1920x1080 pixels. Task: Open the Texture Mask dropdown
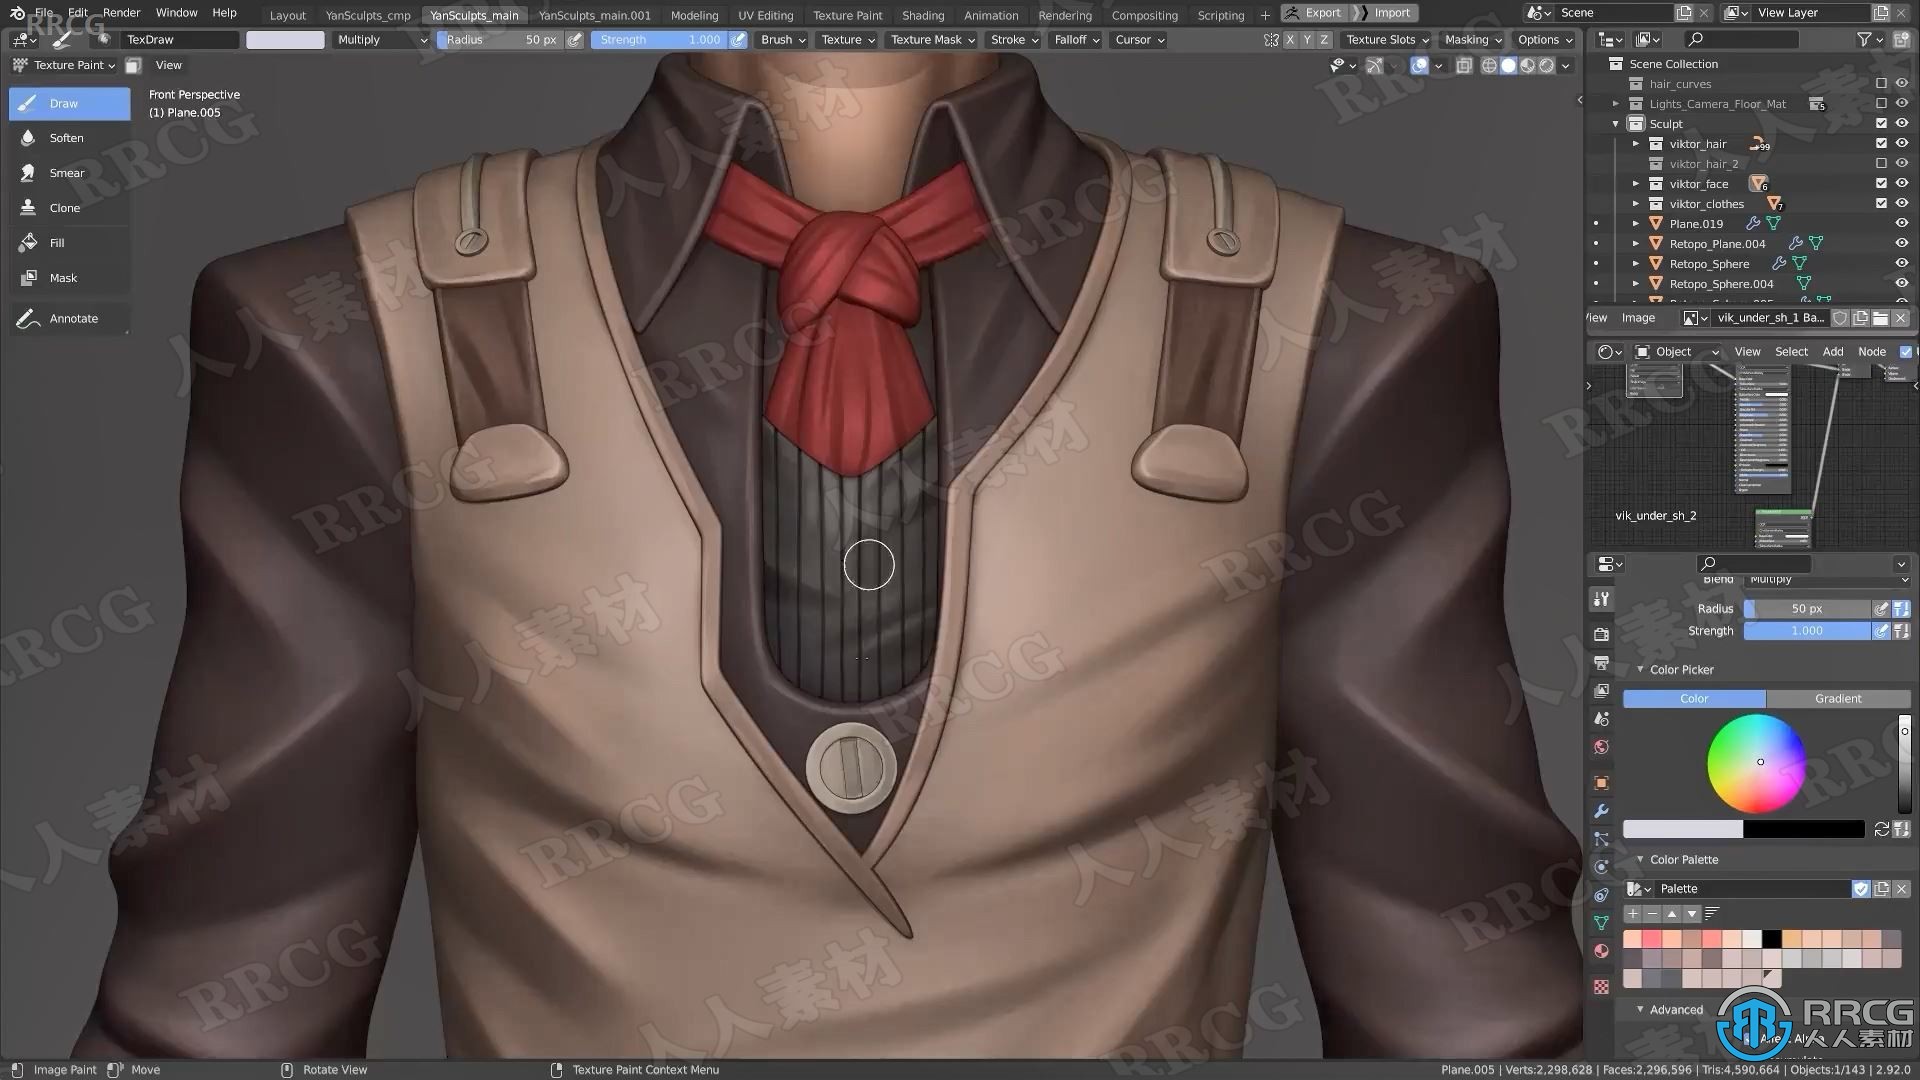[933, 40]
